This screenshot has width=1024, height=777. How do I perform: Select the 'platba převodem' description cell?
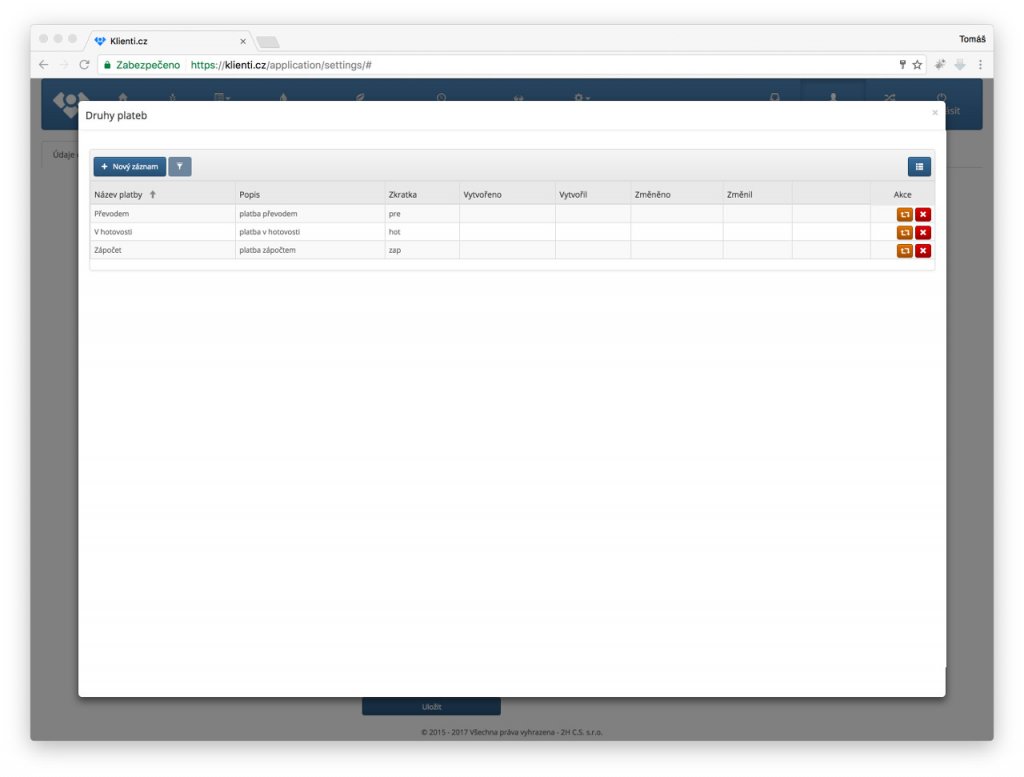[x=268, y=214]
